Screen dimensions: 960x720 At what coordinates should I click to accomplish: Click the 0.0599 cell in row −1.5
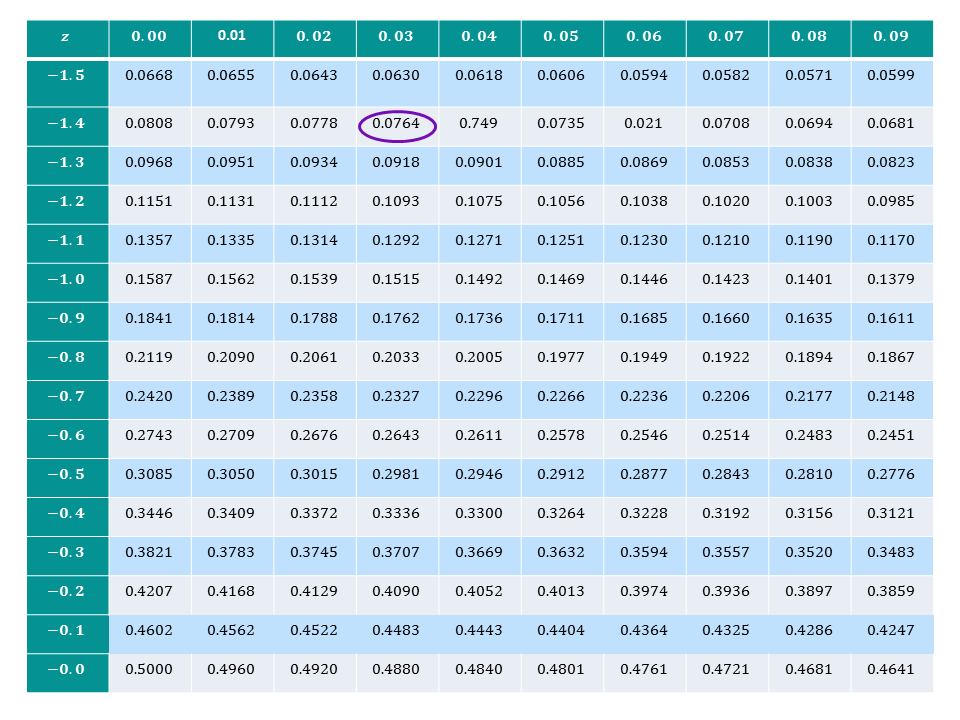[x=891, y=75]
